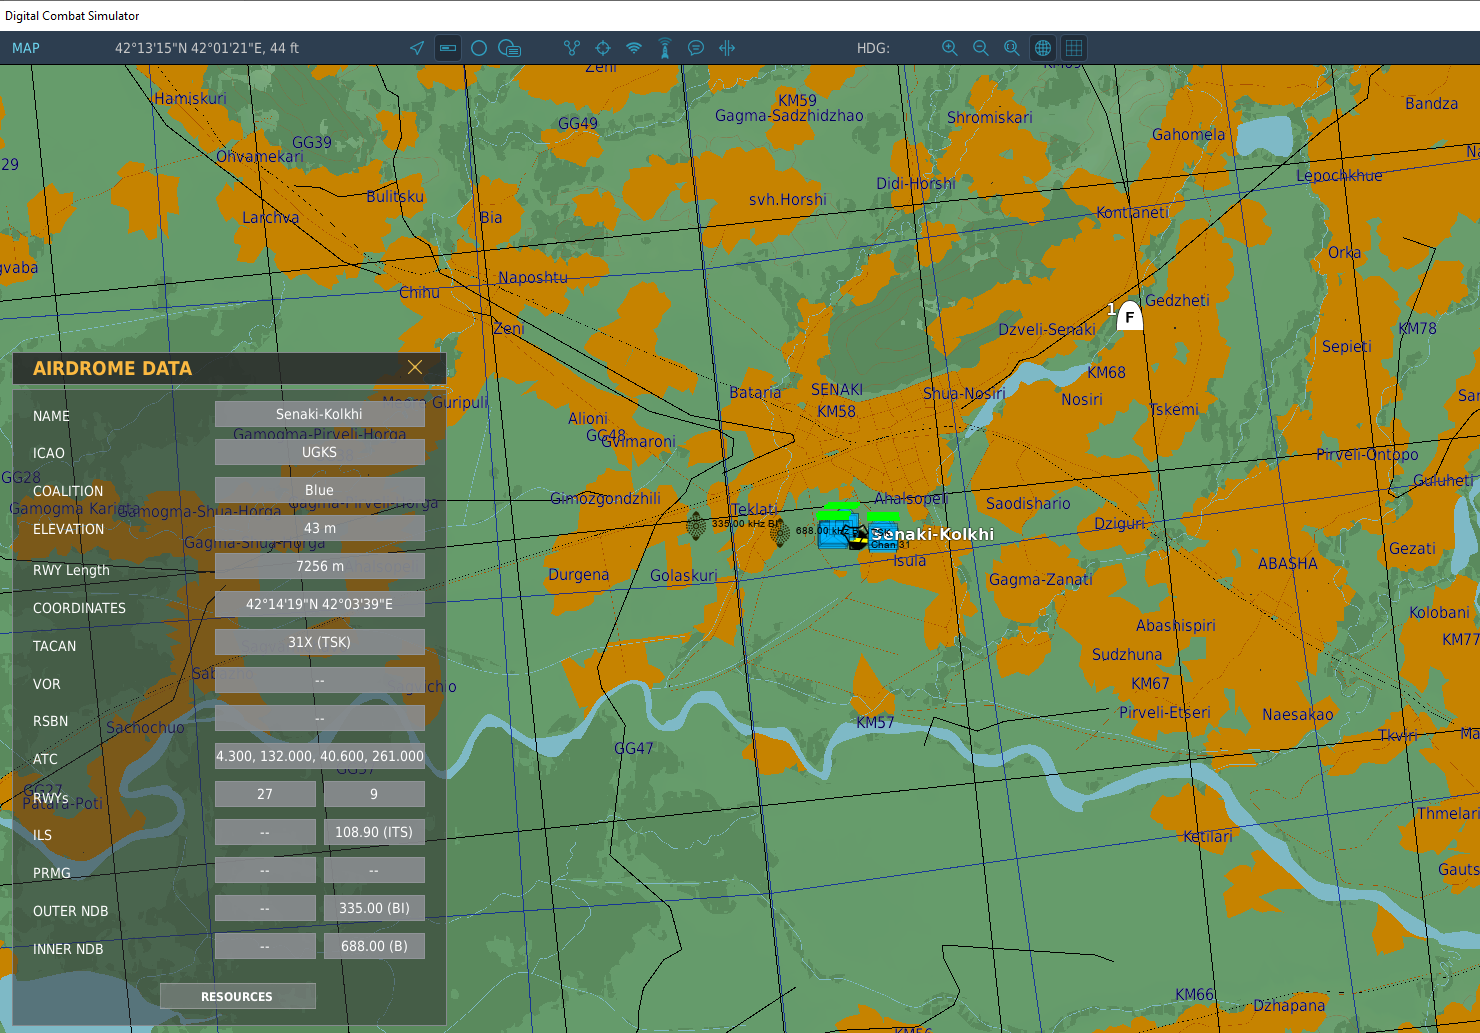Zoom out of the map
The width and height of the screenshot is (1480, 1033).
(981, 48)
